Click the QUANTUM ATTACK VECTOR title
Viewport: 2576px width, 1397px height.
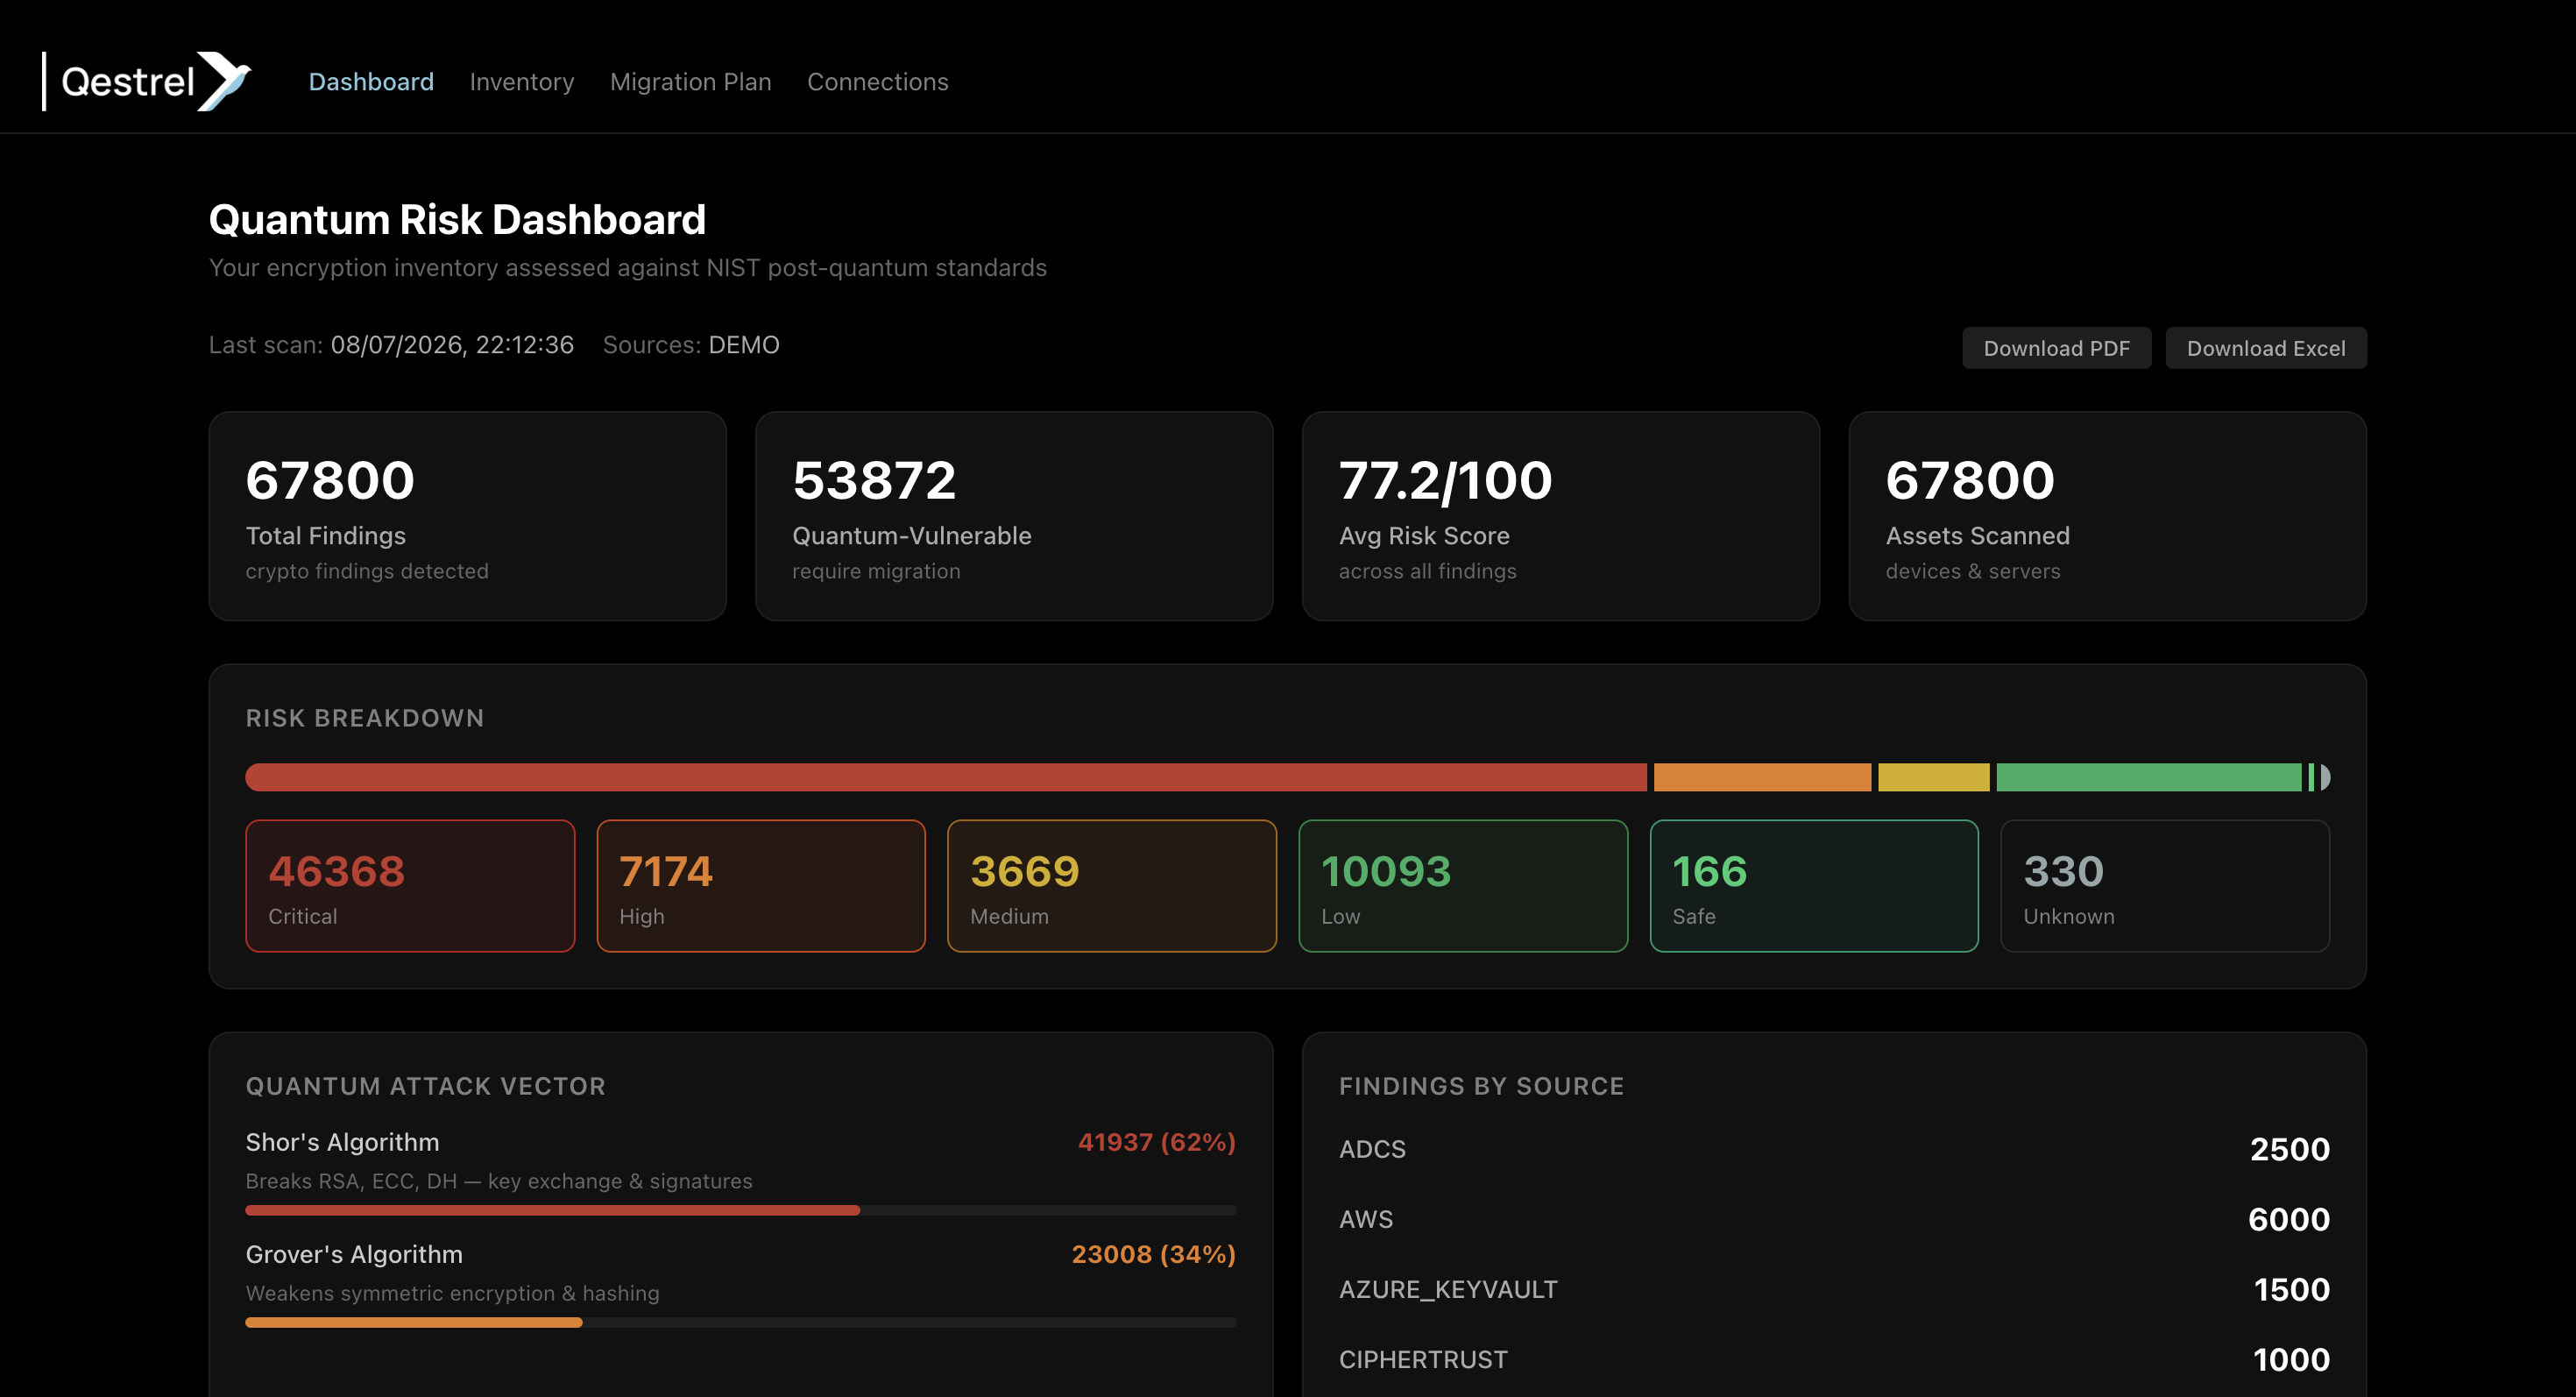pos(425,1086)
